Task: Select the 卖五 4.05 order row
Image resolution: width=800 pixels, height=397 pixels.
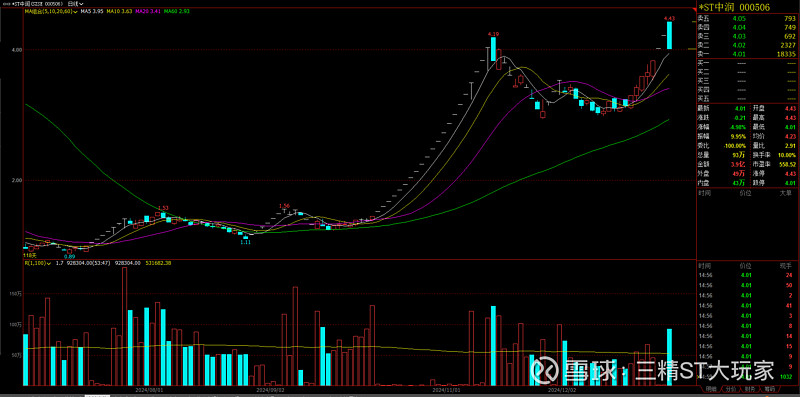Action: pyautogui.click(x=747, y=18)
